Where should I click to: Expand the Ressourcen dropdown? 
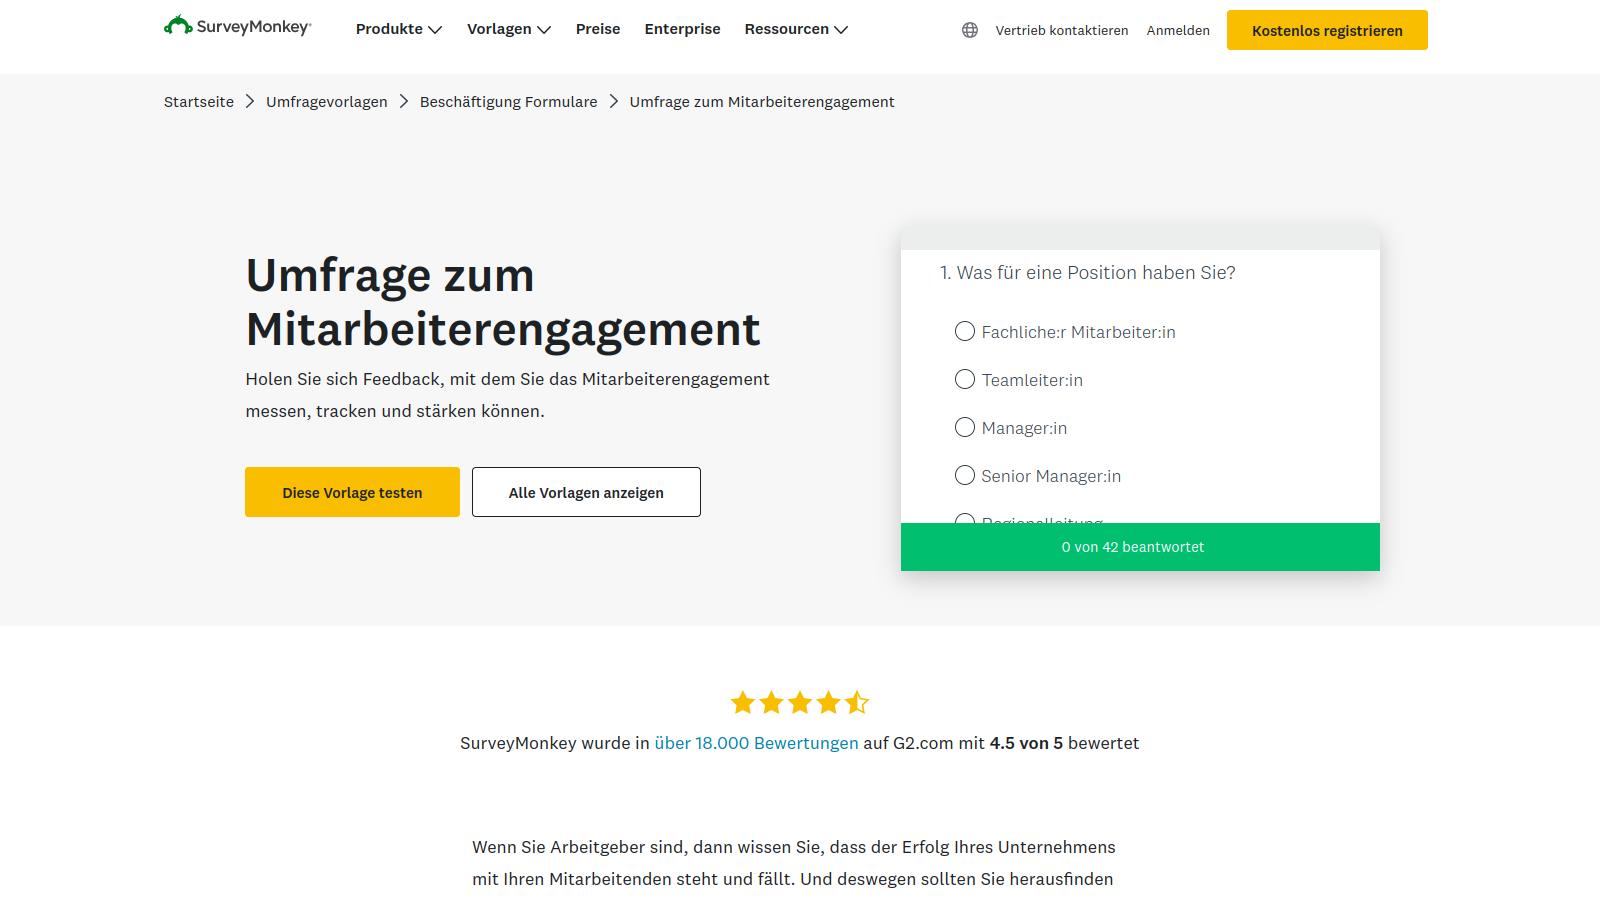pos(795,29)
